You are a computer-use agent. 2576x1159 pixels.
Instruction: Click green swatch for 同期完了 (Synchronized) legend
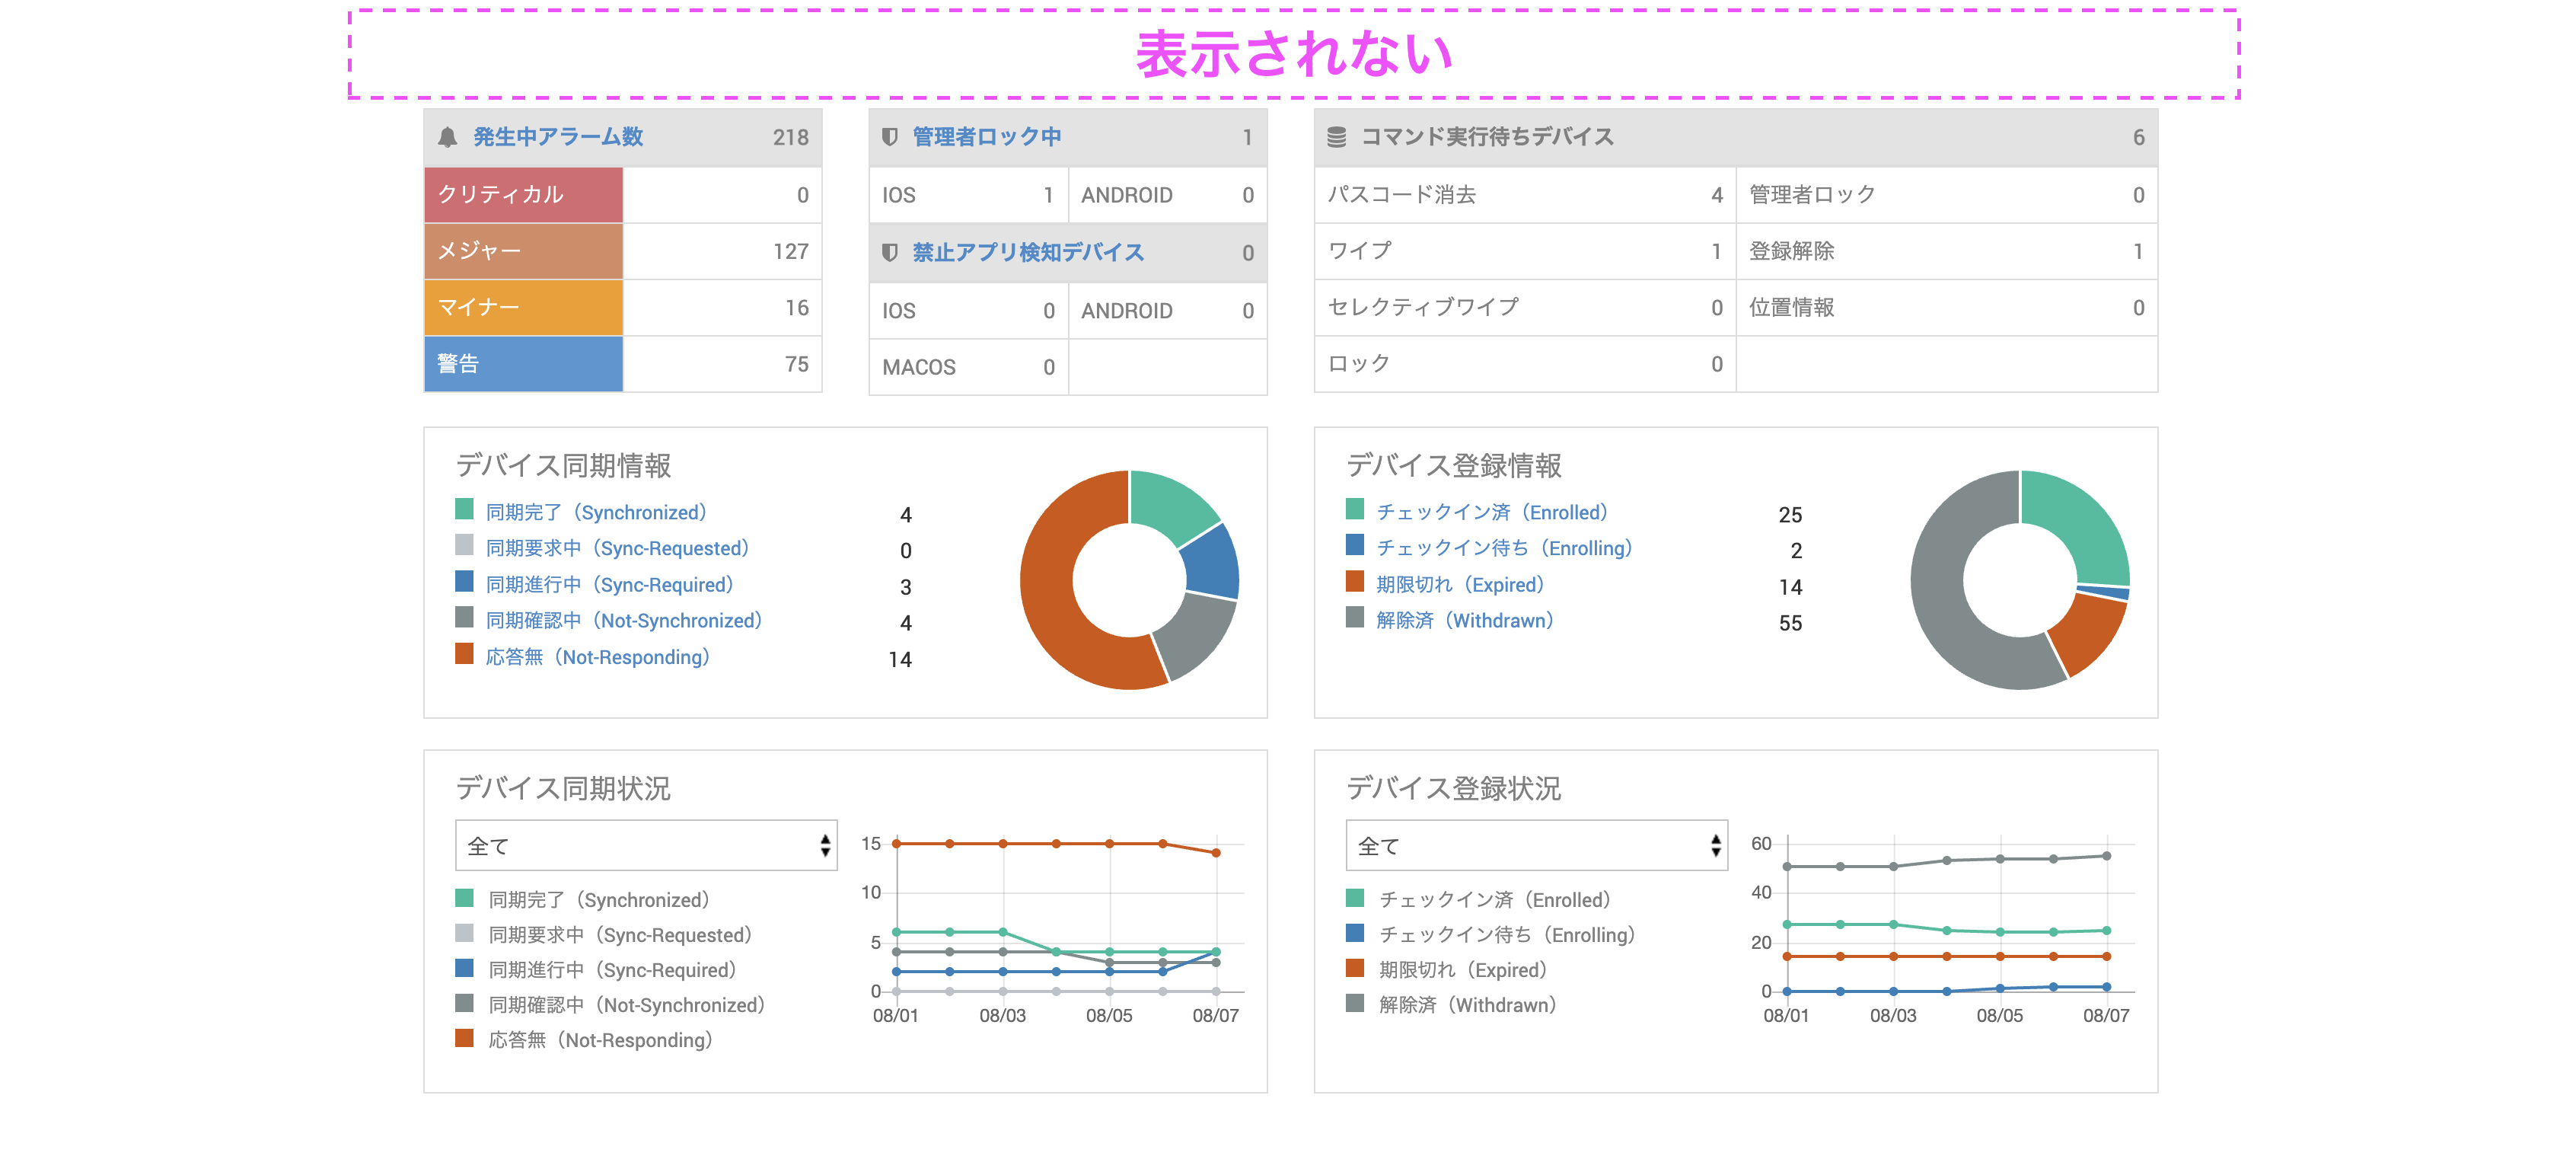(464, 510)
